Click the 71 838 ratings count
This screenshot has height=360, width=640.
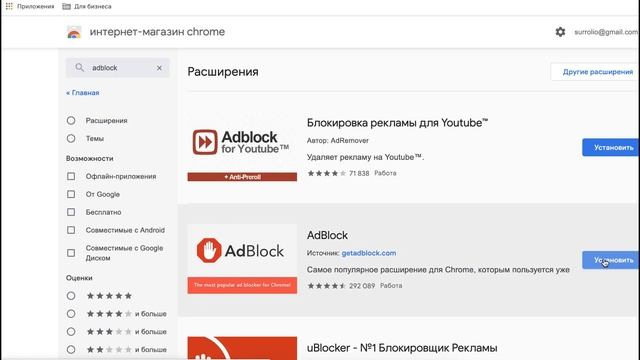click(x=359, y=173)
